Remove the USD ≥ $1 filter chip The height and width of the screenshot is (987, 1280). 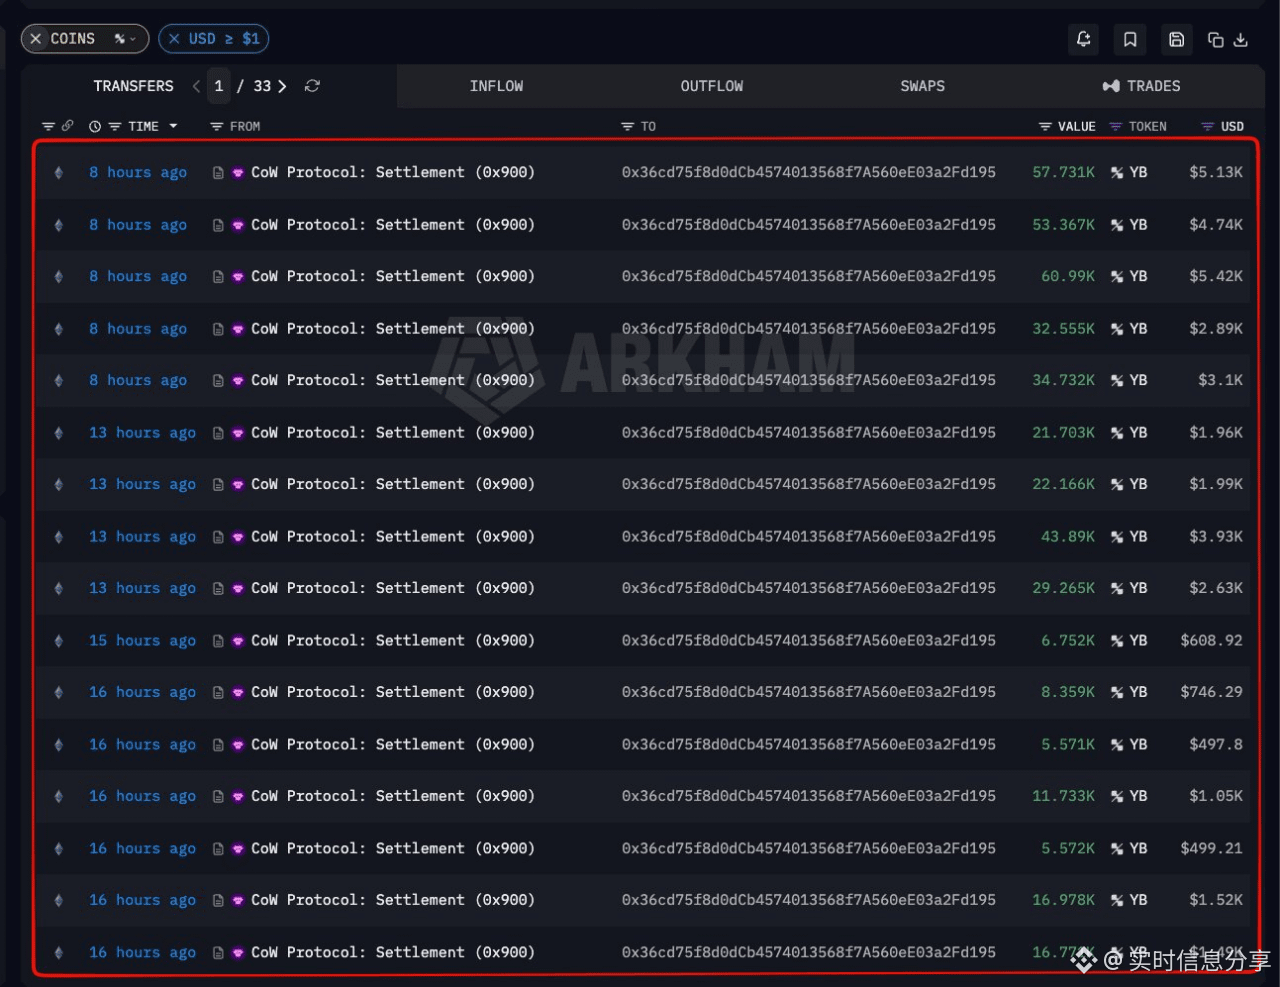coord(174,39)
